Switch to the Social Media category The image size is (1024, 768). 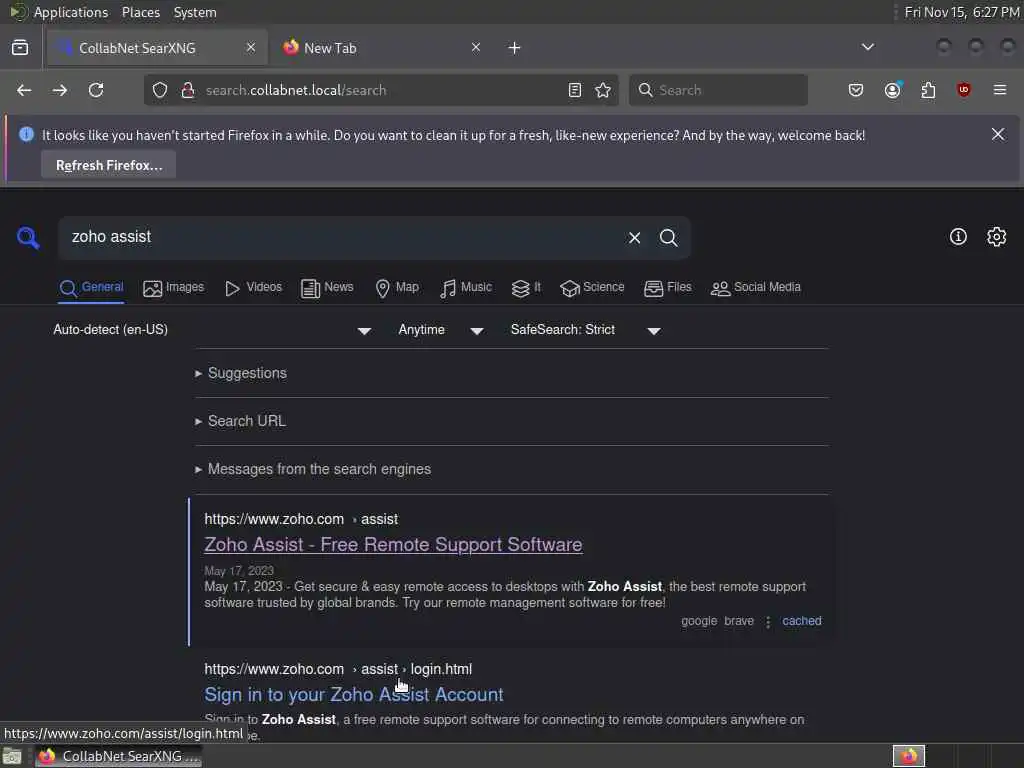(756, 287)
